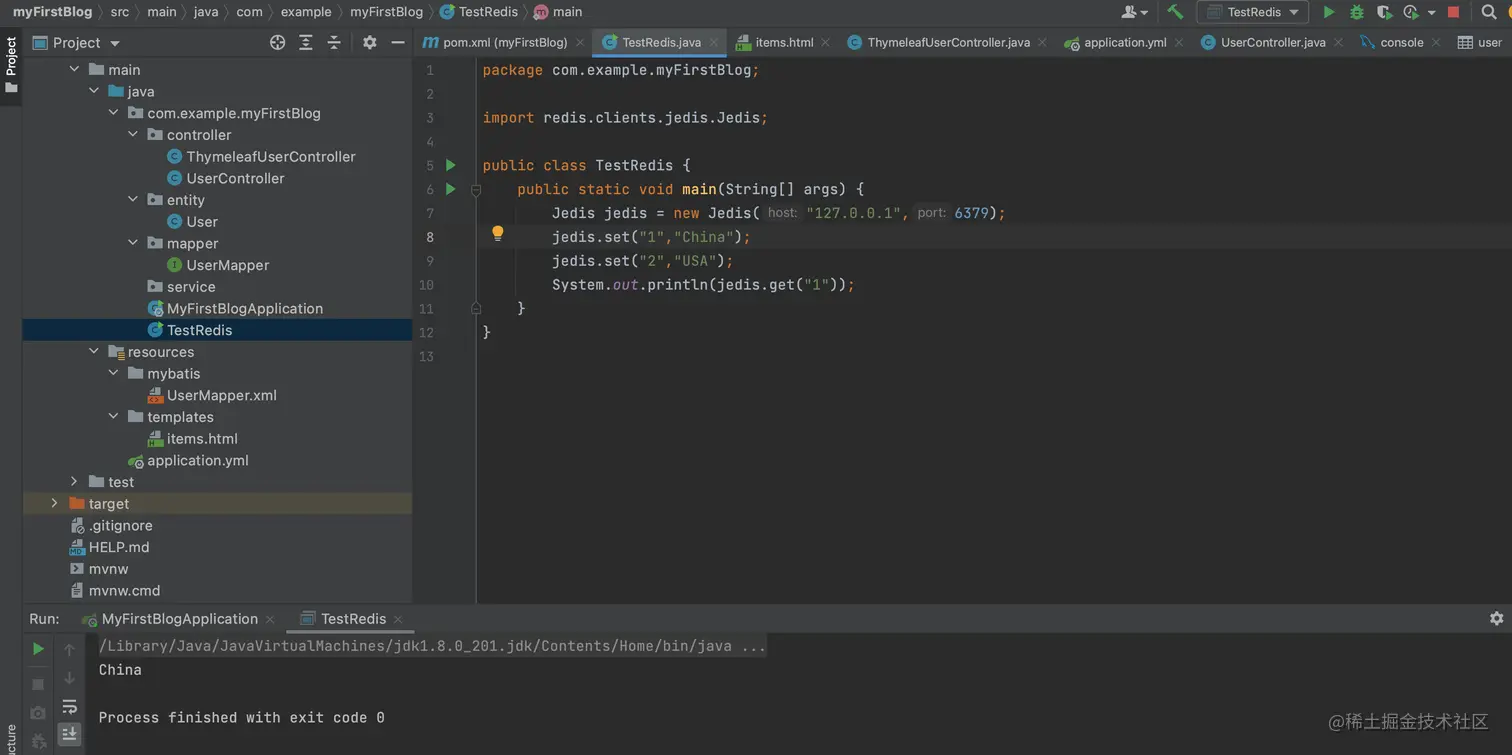Collapse the resources folder
1512x755 pixels.
tap(94, 352)
